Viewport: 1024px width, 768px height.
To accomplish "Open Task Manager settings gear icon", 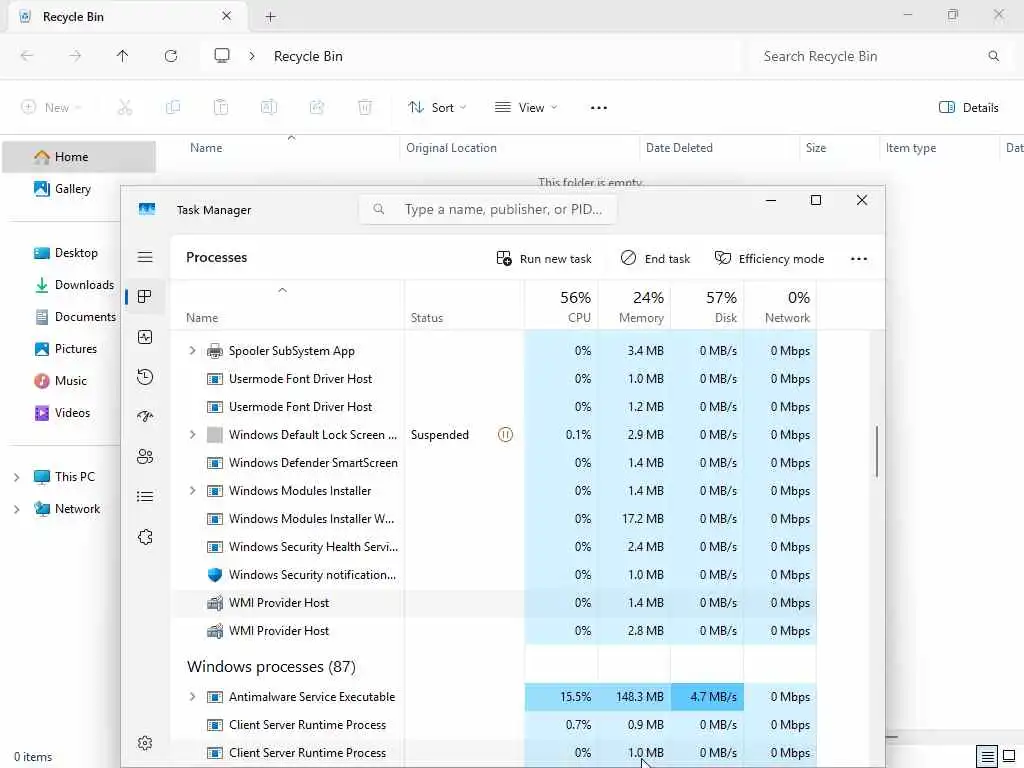I will [145, 743].
